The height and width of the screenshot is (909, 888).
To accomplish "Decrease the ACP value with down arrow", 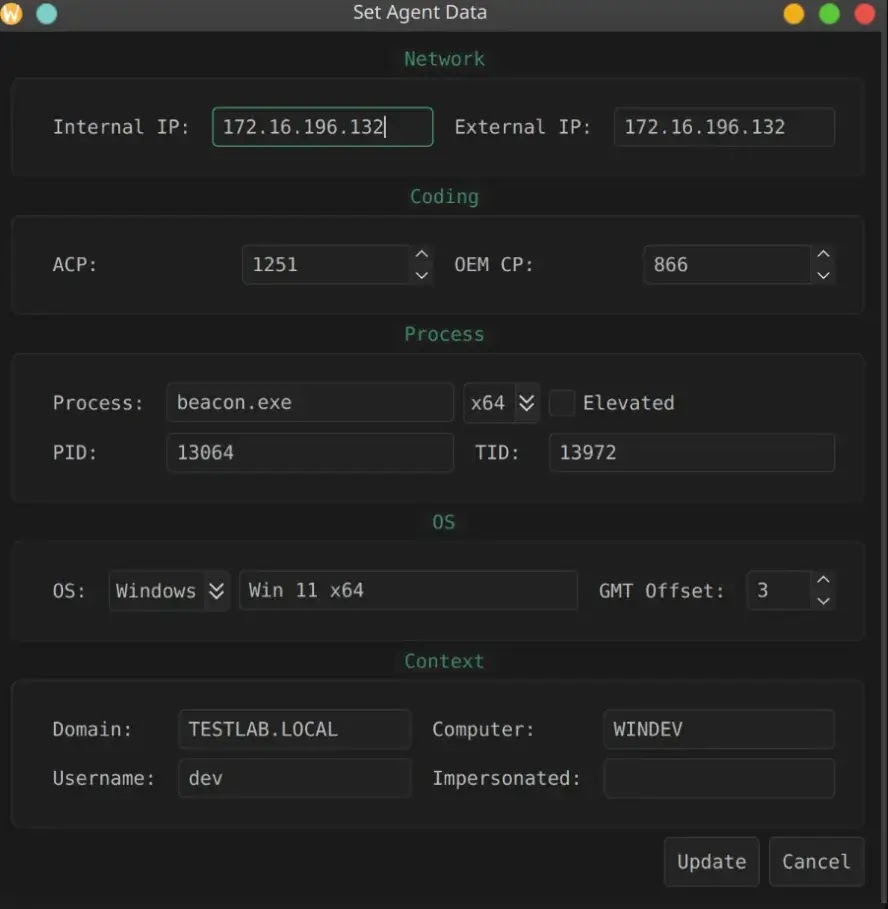I will [422, 275].
